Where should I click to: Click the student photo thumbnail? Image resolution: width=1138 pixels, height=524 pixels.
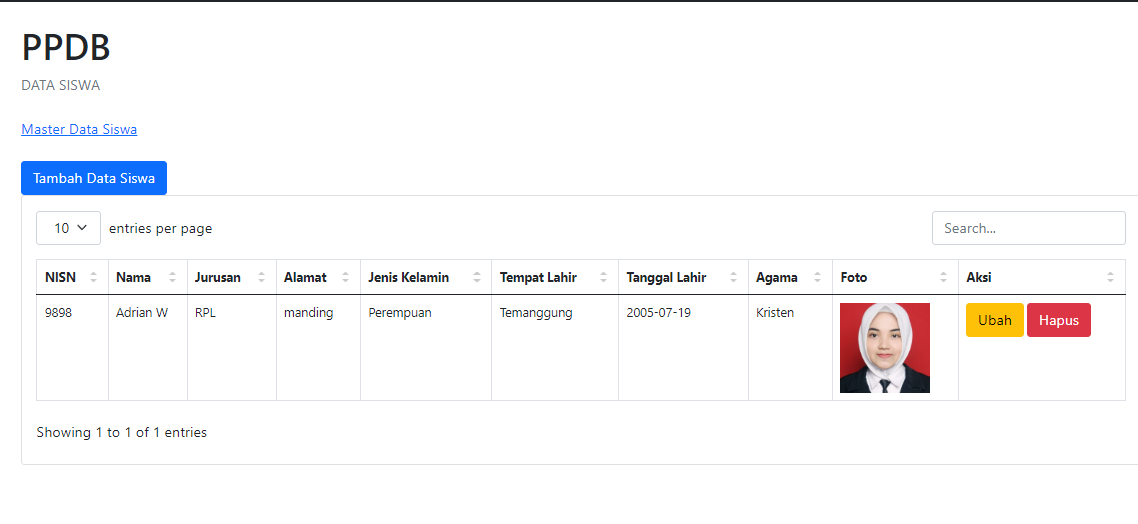click(885, 348)
